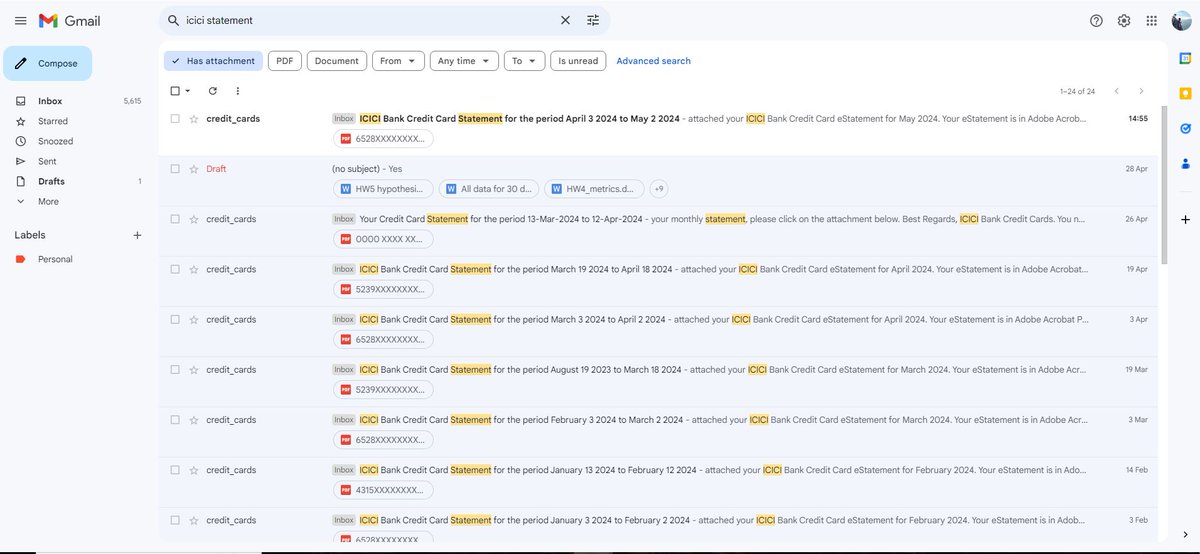
Task: Open the Settings gear icon
Action: (x=1124, y=20)
